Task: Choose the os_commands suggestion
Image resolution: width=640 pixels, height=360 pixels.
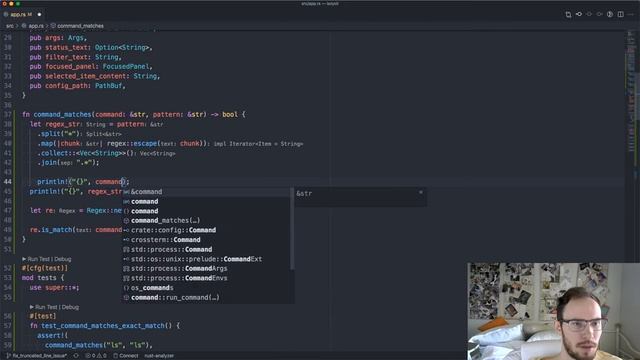Action: coord(207,288)
